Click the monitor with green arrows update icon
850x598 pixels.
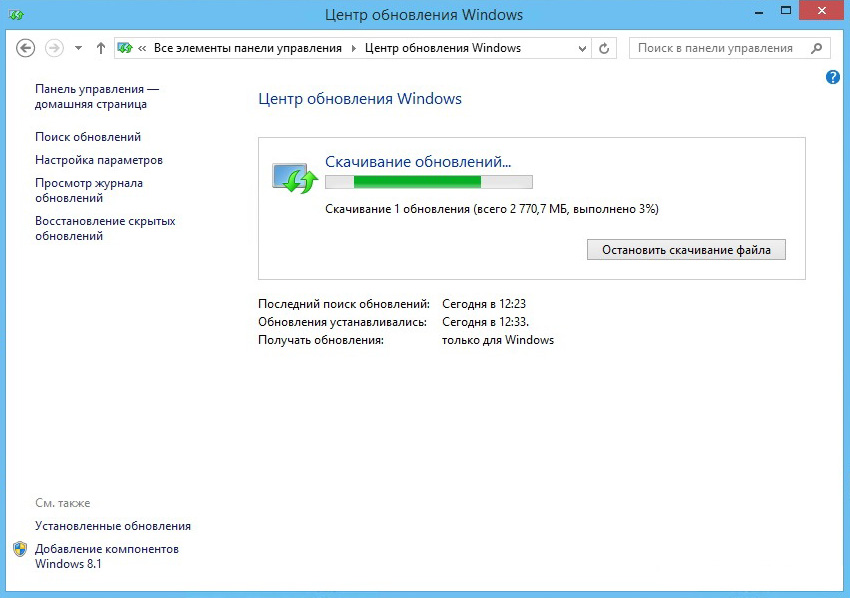295,178
